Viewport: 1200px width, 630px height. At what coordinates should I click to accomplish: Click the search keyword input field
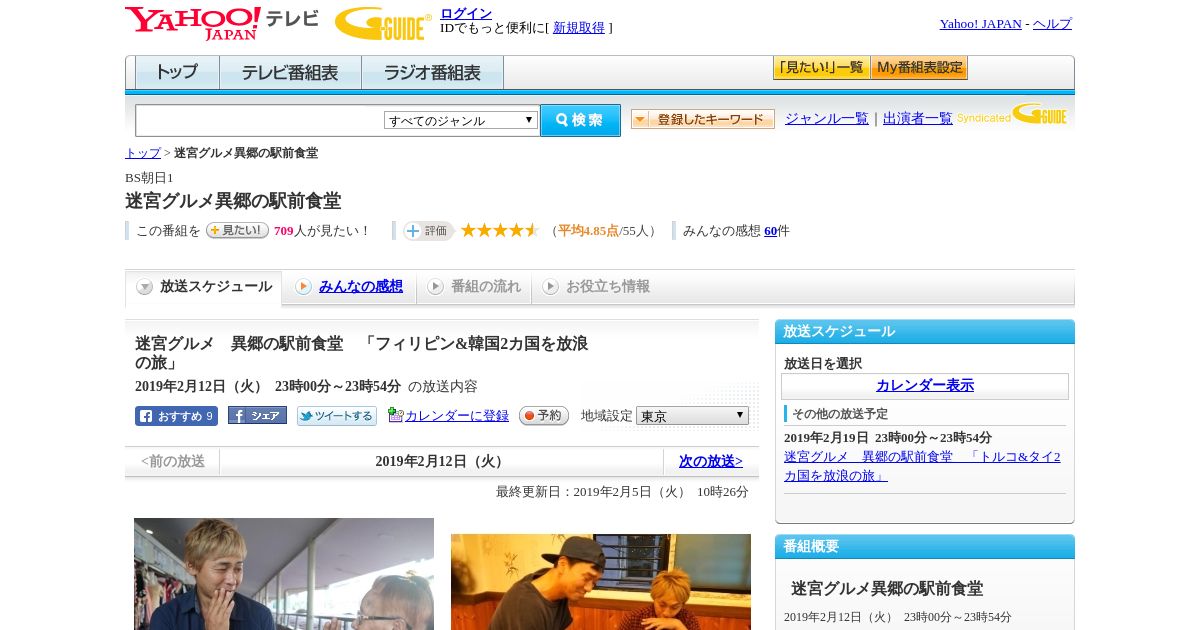260,120
